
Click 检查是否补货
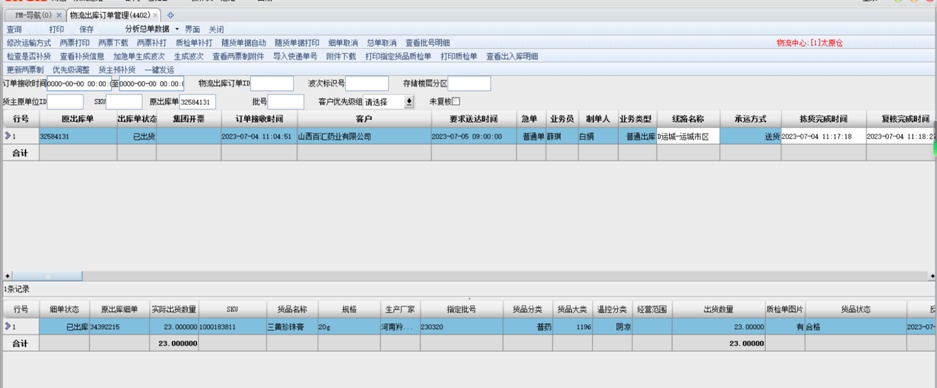tap(29, 57)
